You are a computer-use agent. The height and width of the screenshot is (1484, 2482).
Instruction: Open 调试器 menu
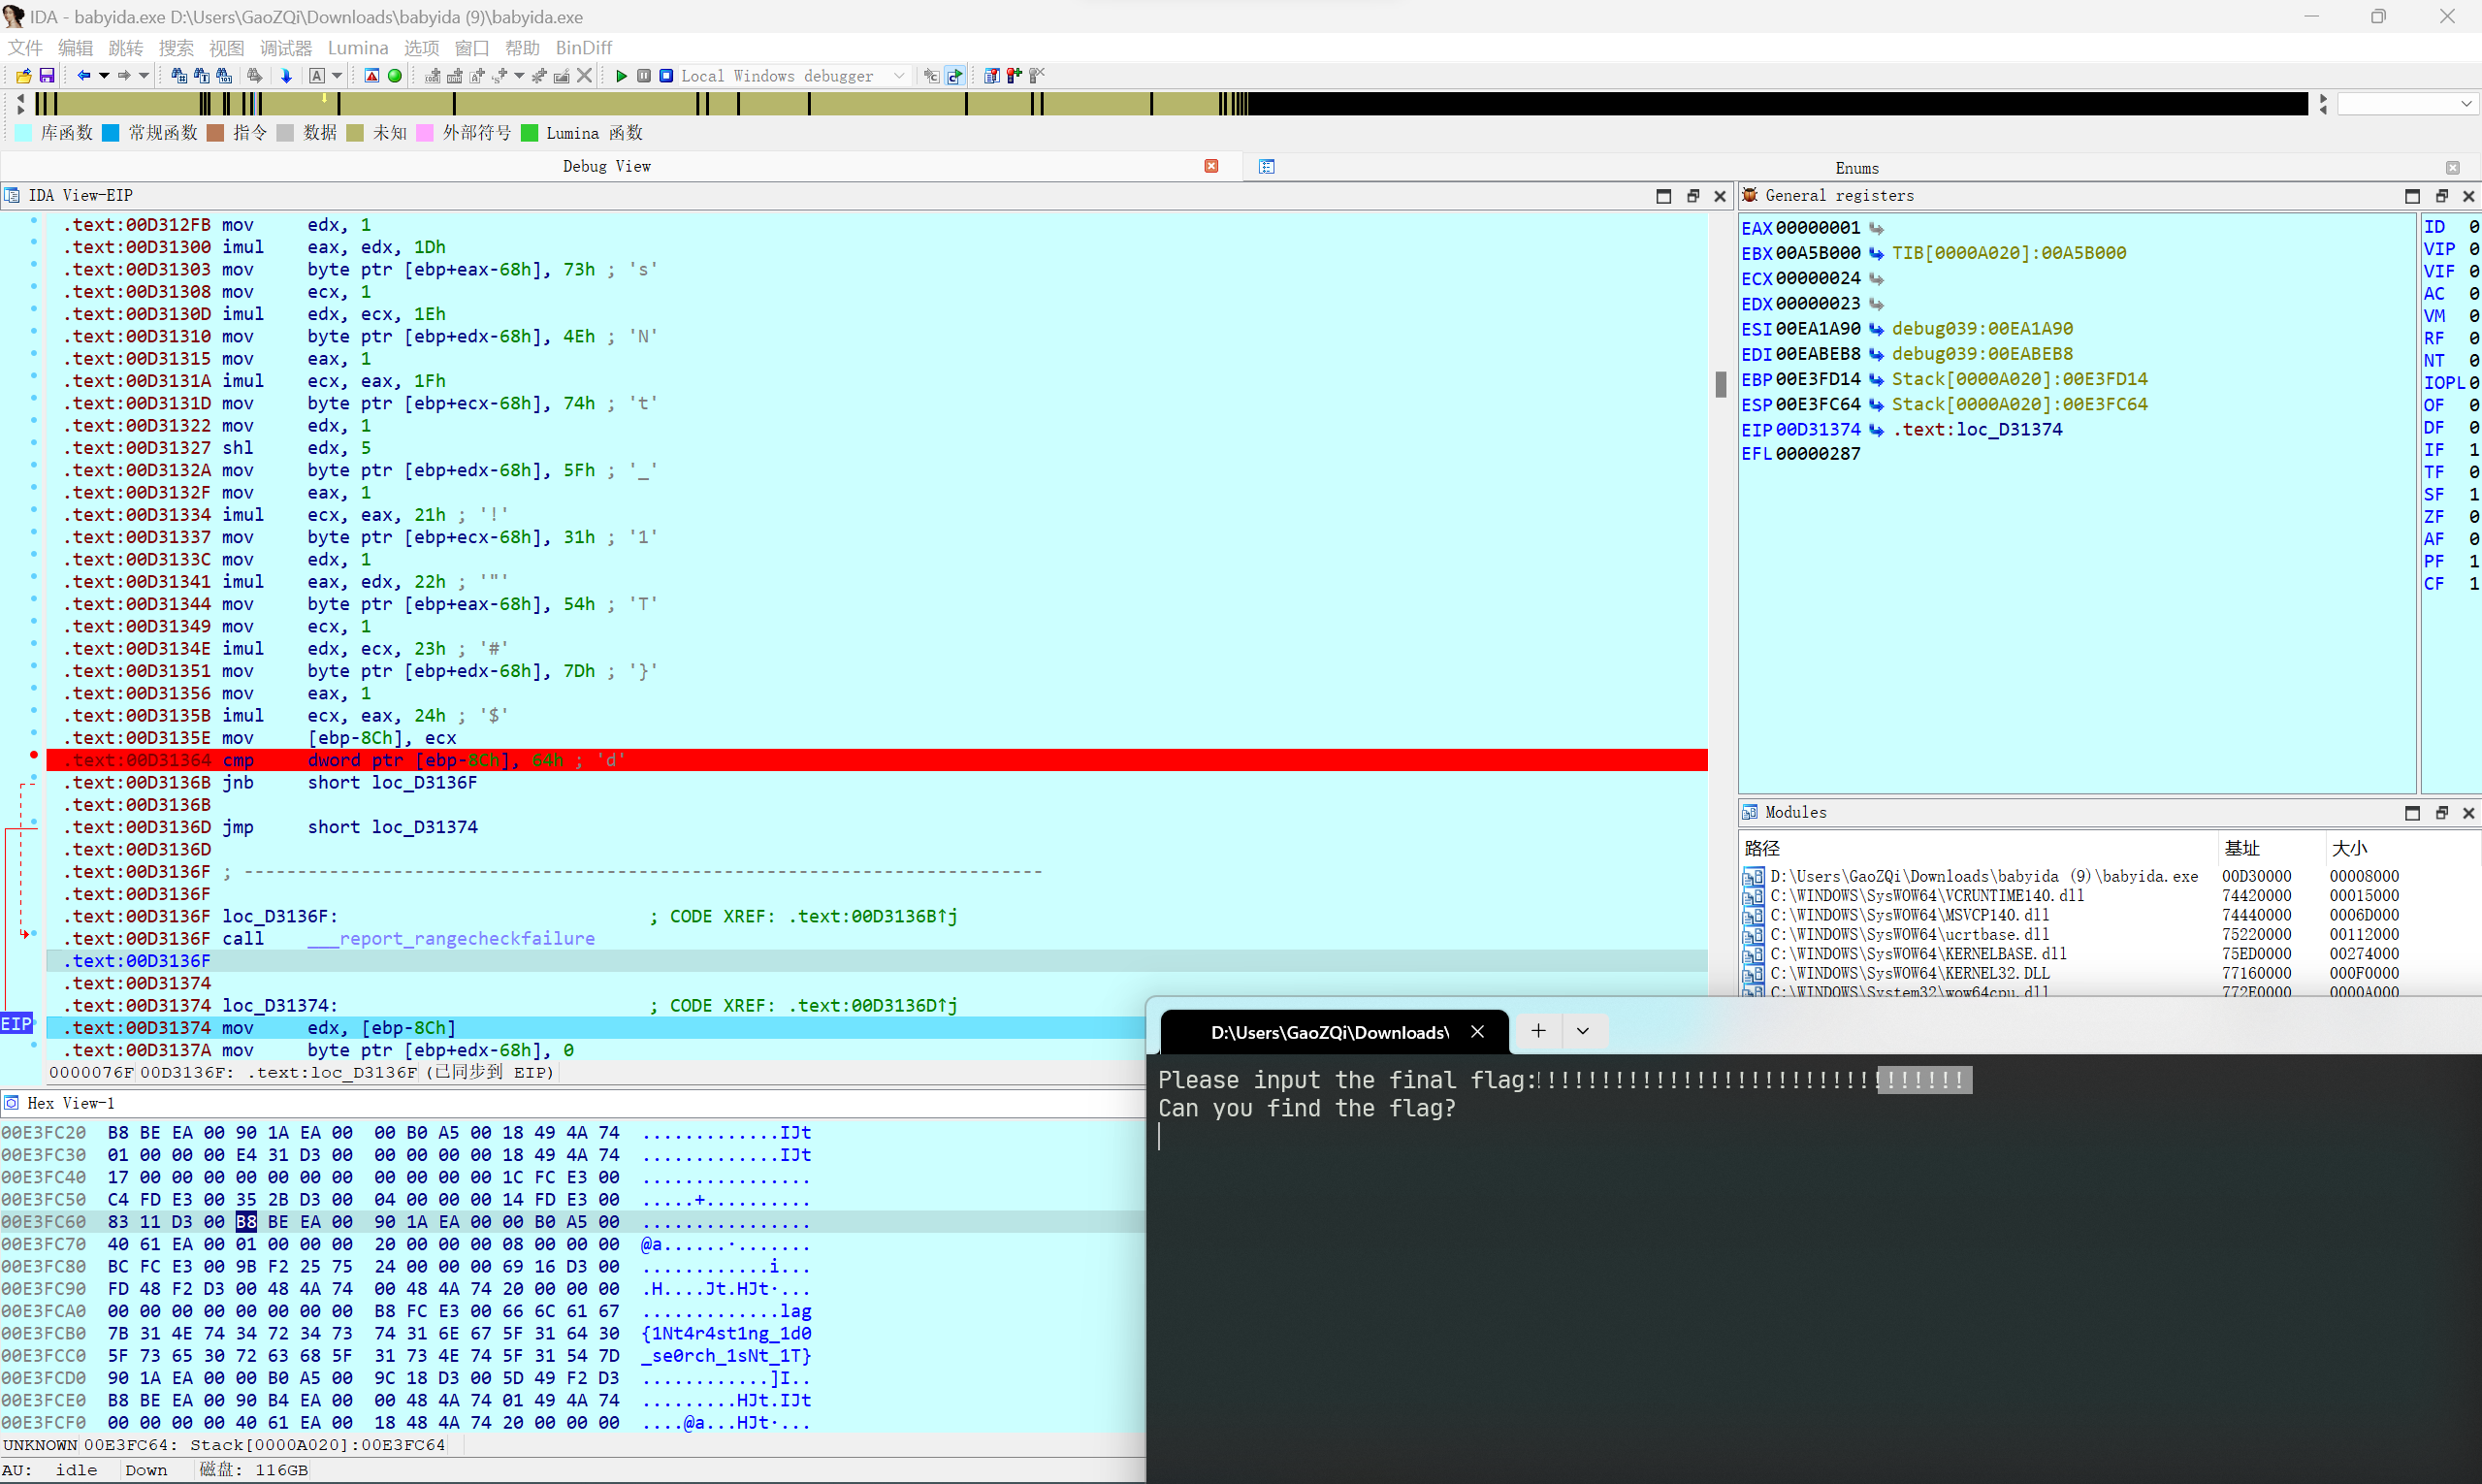click(x=286, y=48)
